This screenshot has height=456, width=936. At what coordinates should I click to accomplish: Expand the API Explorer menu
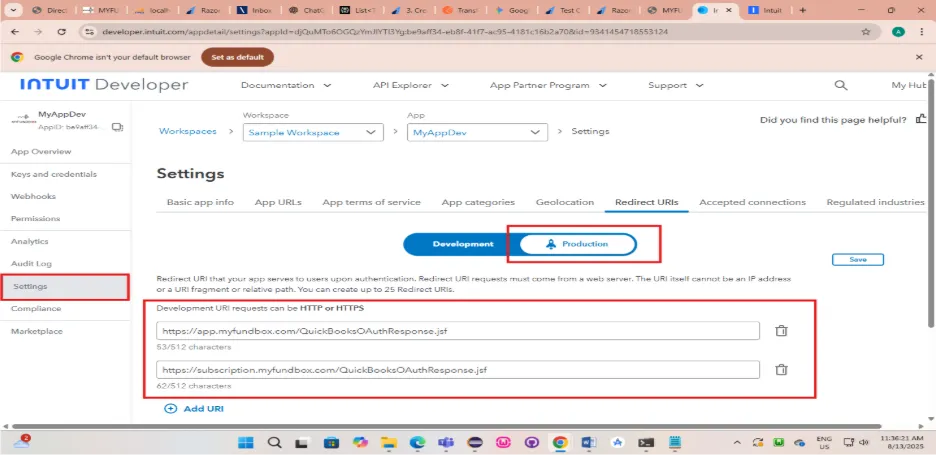(x=411, y=85)
